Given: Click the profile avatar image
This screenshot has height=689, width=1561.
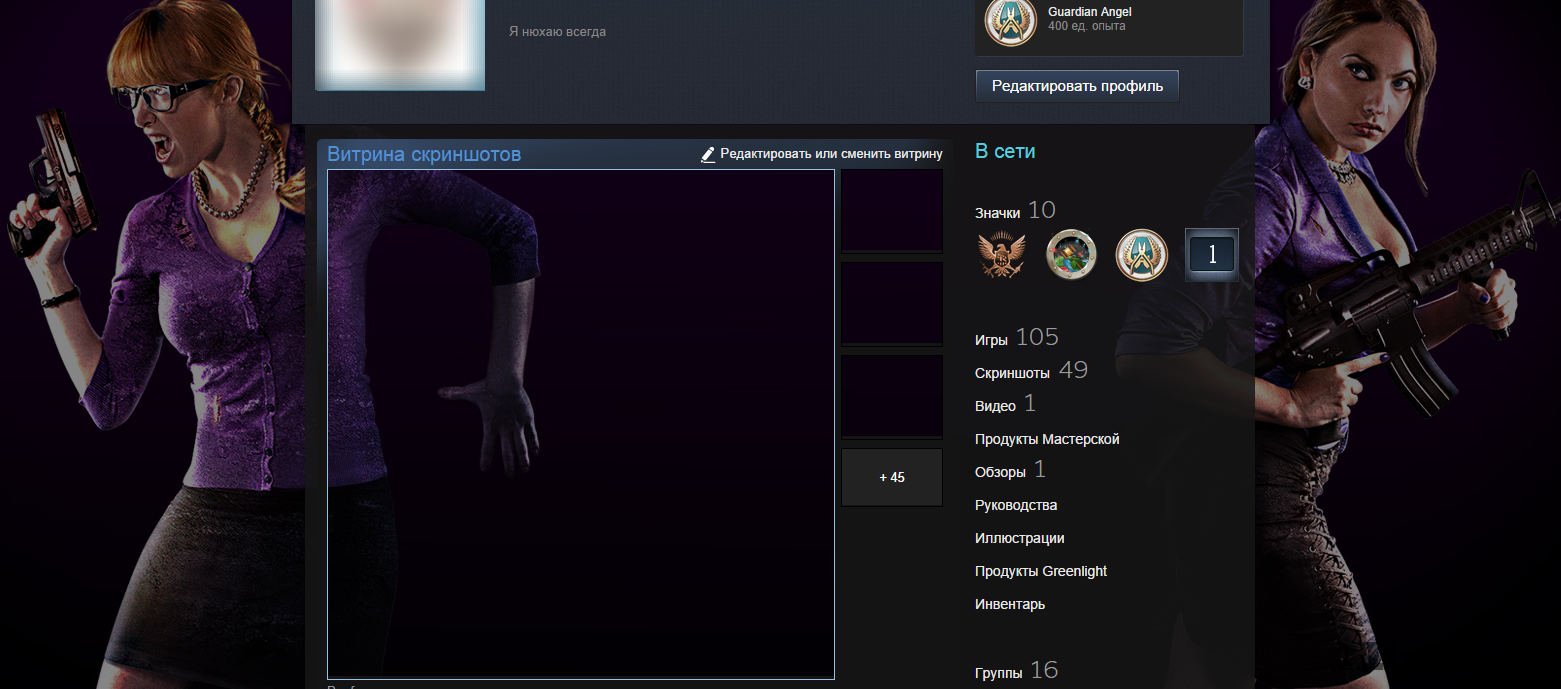Looking at the screenshot, I should pyautogui.click(x=400, y=44).
